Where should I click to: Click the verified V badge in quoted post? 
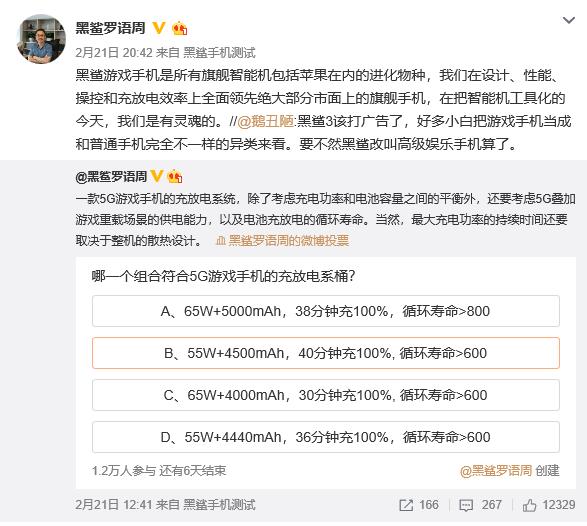pyautogui.click(x=156, y=176)
